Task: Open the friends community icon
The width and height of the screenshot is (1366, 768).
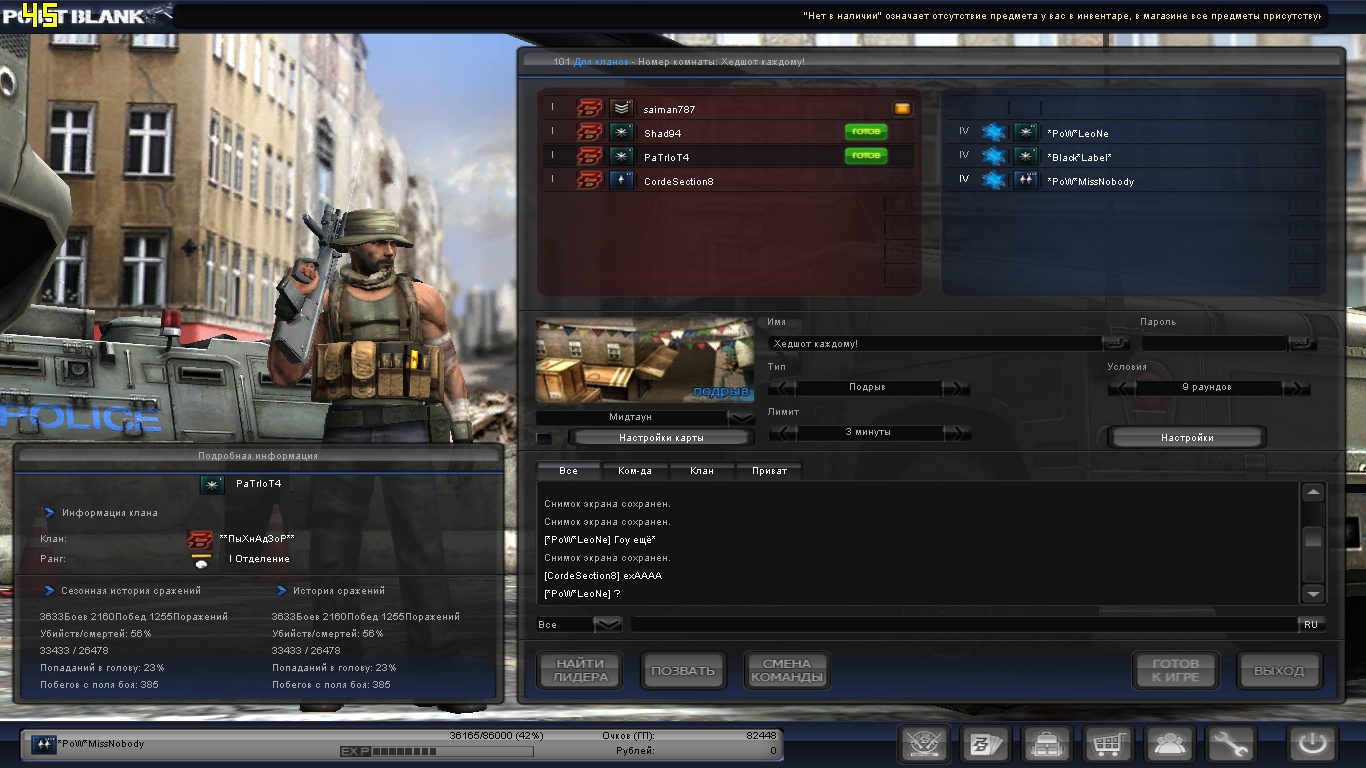Action: [x=1169, y=745]
